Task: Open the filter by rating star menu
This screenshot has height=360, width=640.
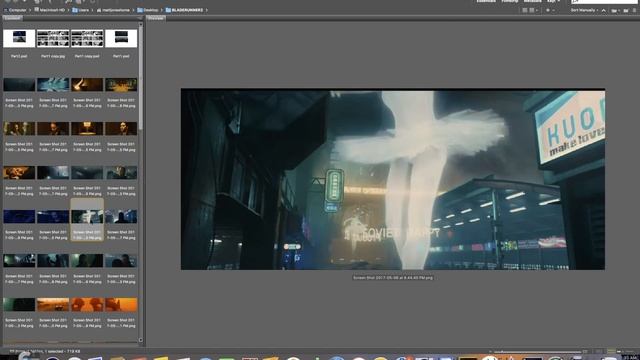Action: [549, 10]
